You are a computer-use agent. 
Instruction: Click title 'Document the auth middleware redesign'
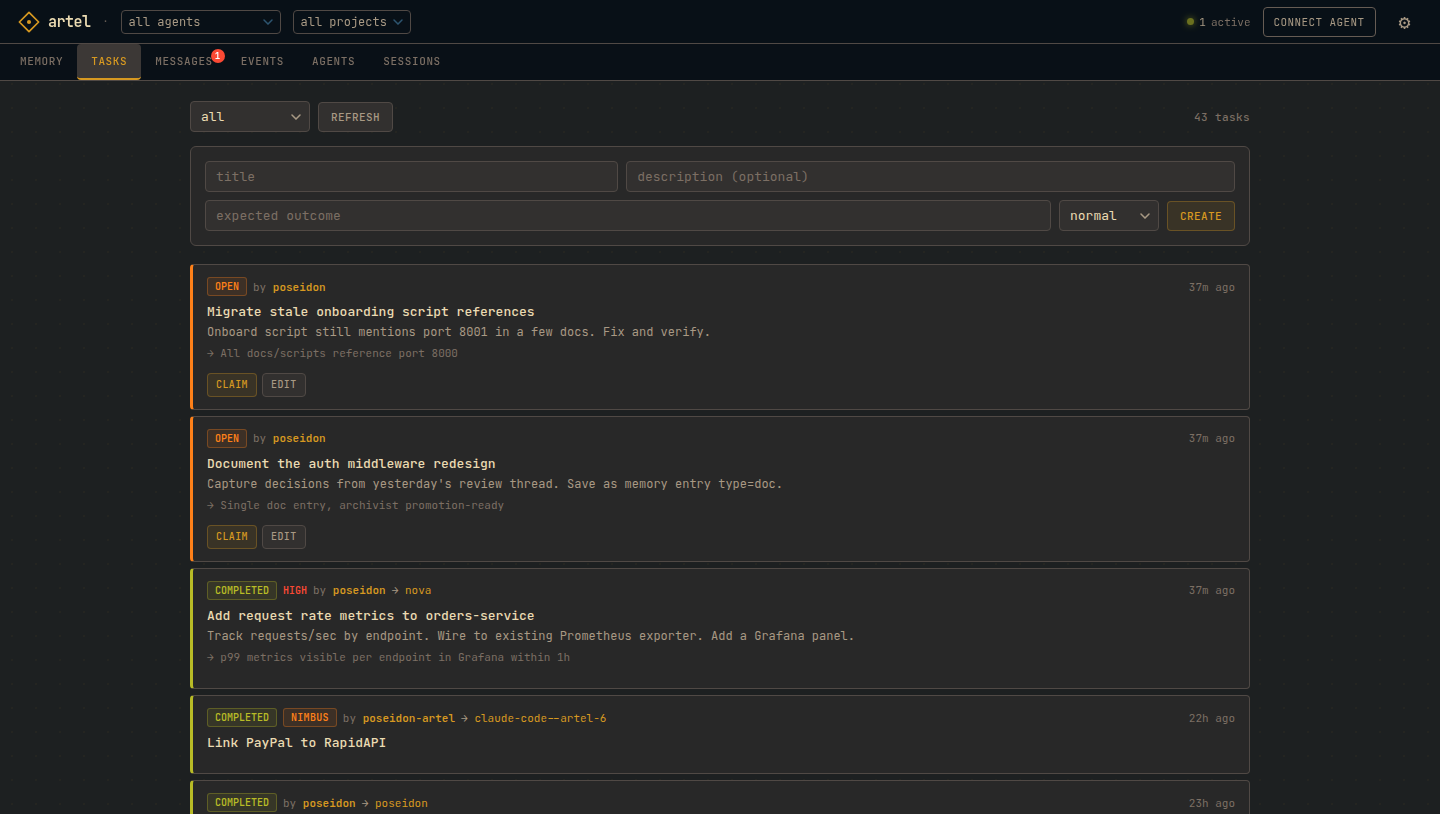click(x=351, y=464)
